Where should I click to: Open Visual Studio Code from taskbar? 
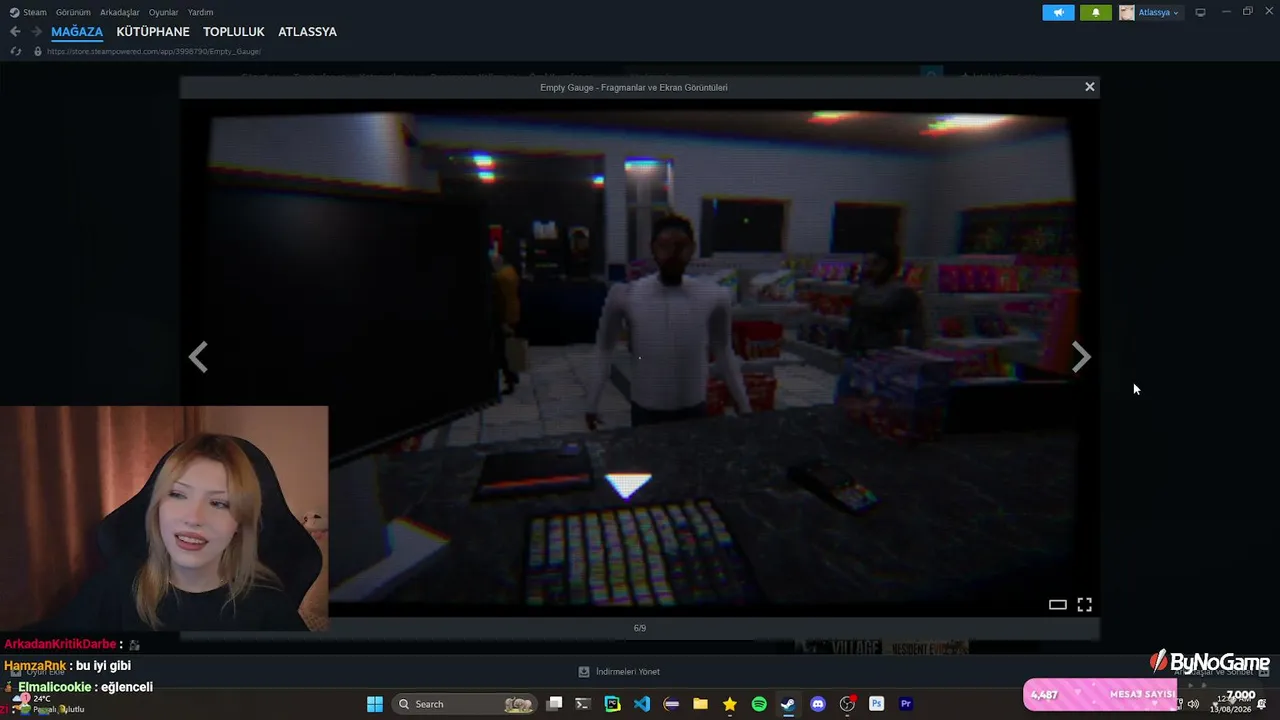pos(642,704)
